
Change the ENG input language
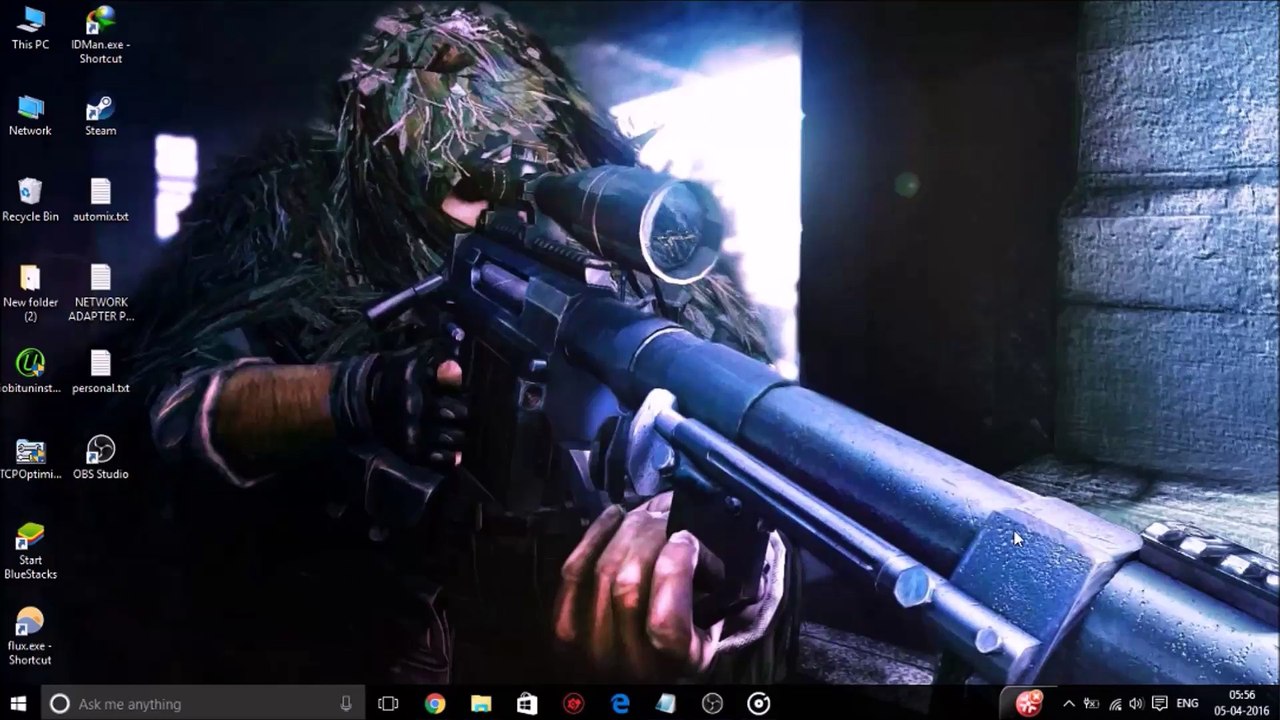[1187, 704]
